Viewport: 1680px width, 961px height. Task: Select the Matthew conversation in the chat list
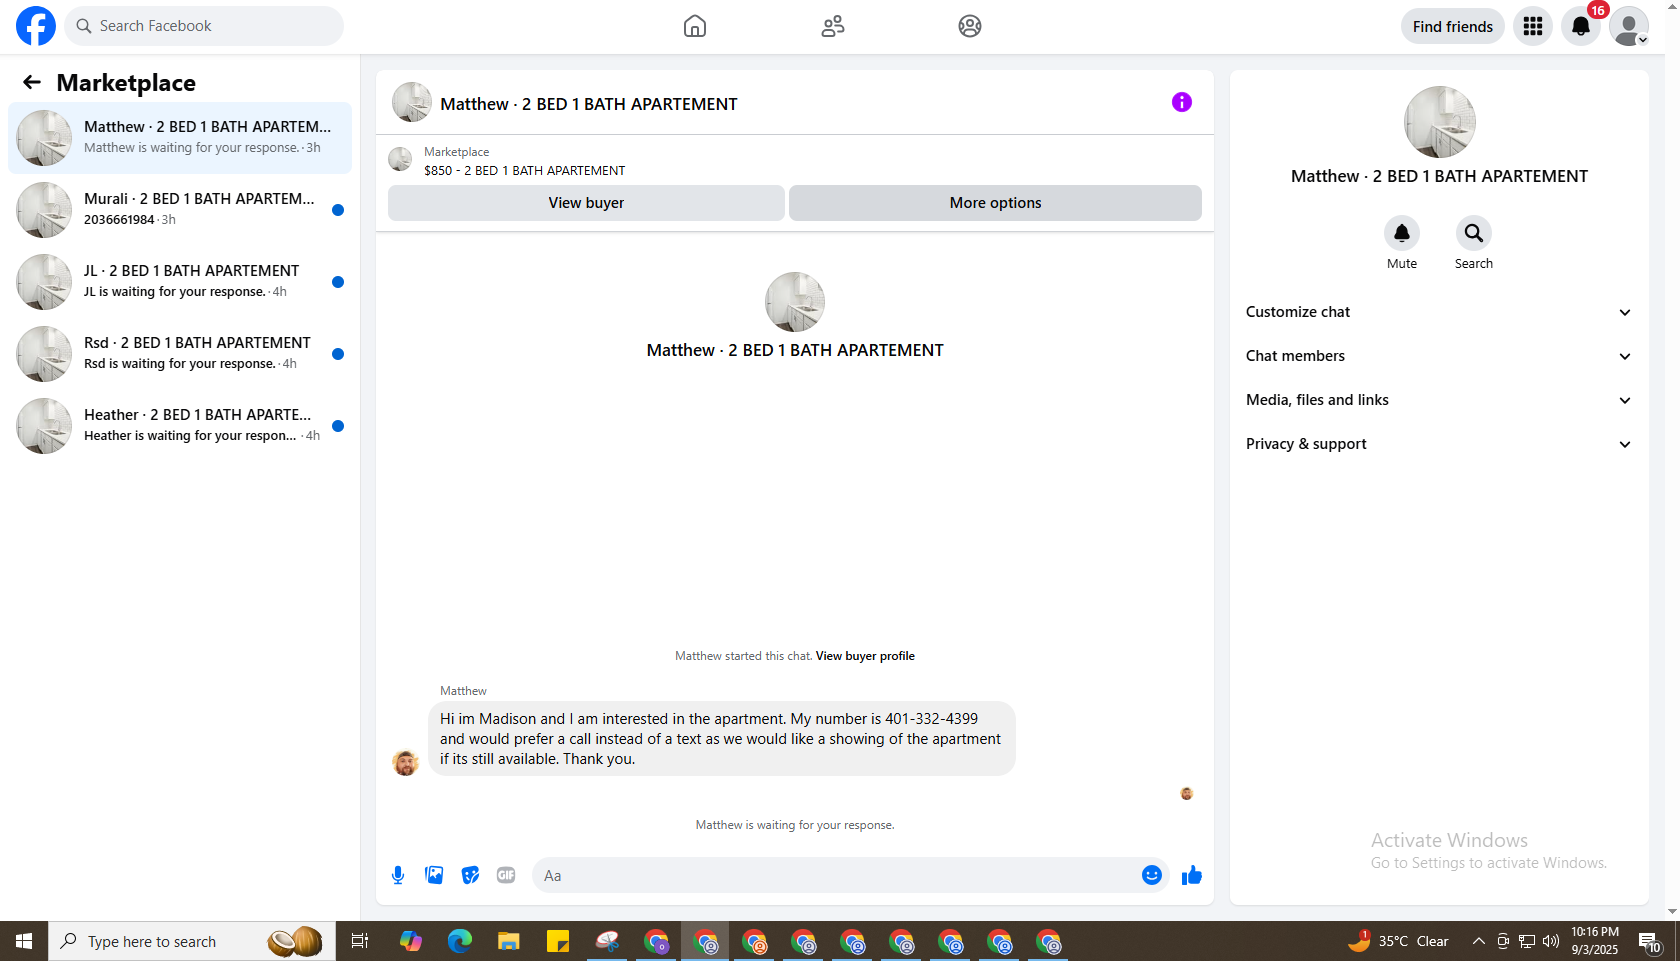point(180,138)
